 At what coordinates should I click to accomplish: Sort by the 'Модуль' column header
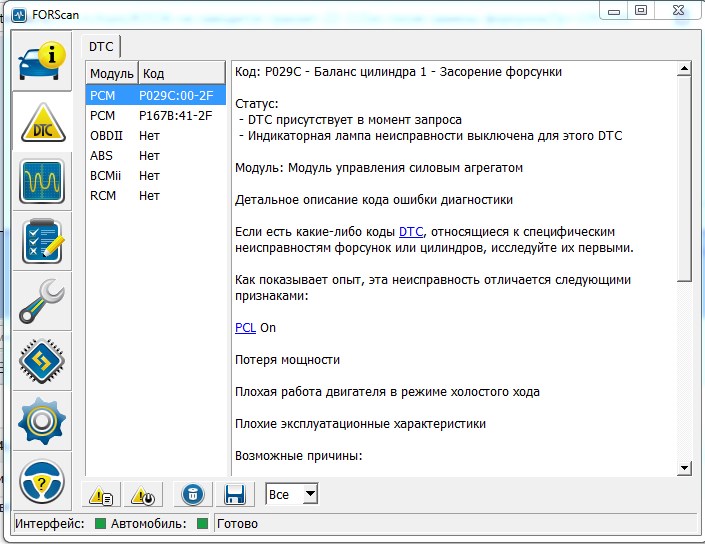pyautogui.click(x=112, y=73)
